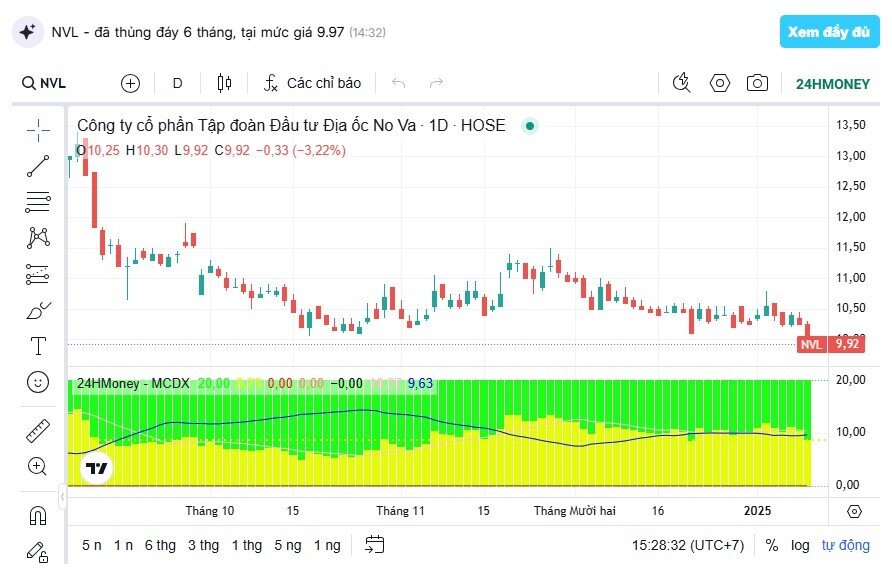This screenshot has width=892, height=585.
Task: Toggle percent scale mode
Action: point(772,545)
